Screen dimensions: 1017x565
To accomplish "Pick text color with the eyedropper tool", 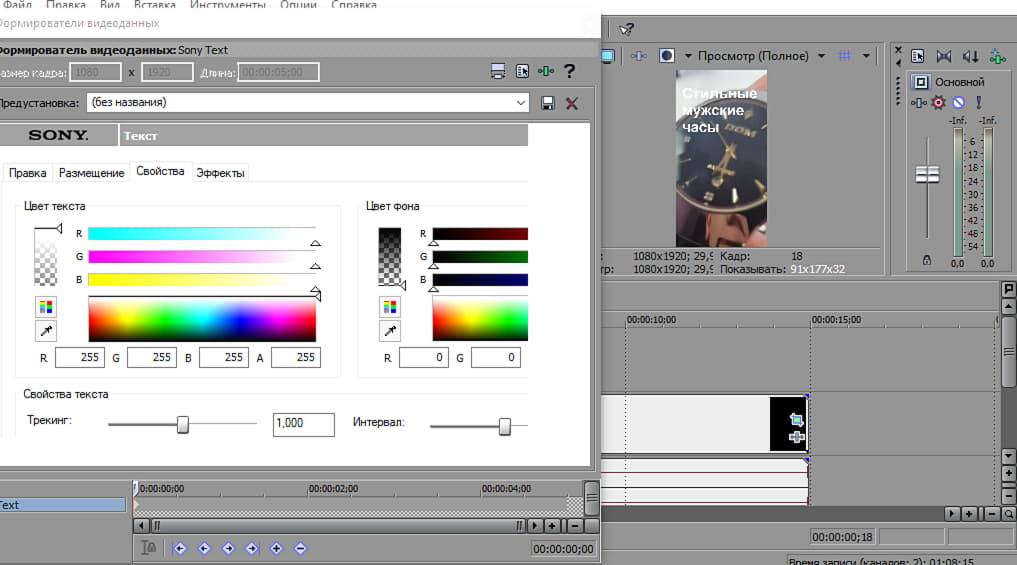I will (x=46, y=331).
